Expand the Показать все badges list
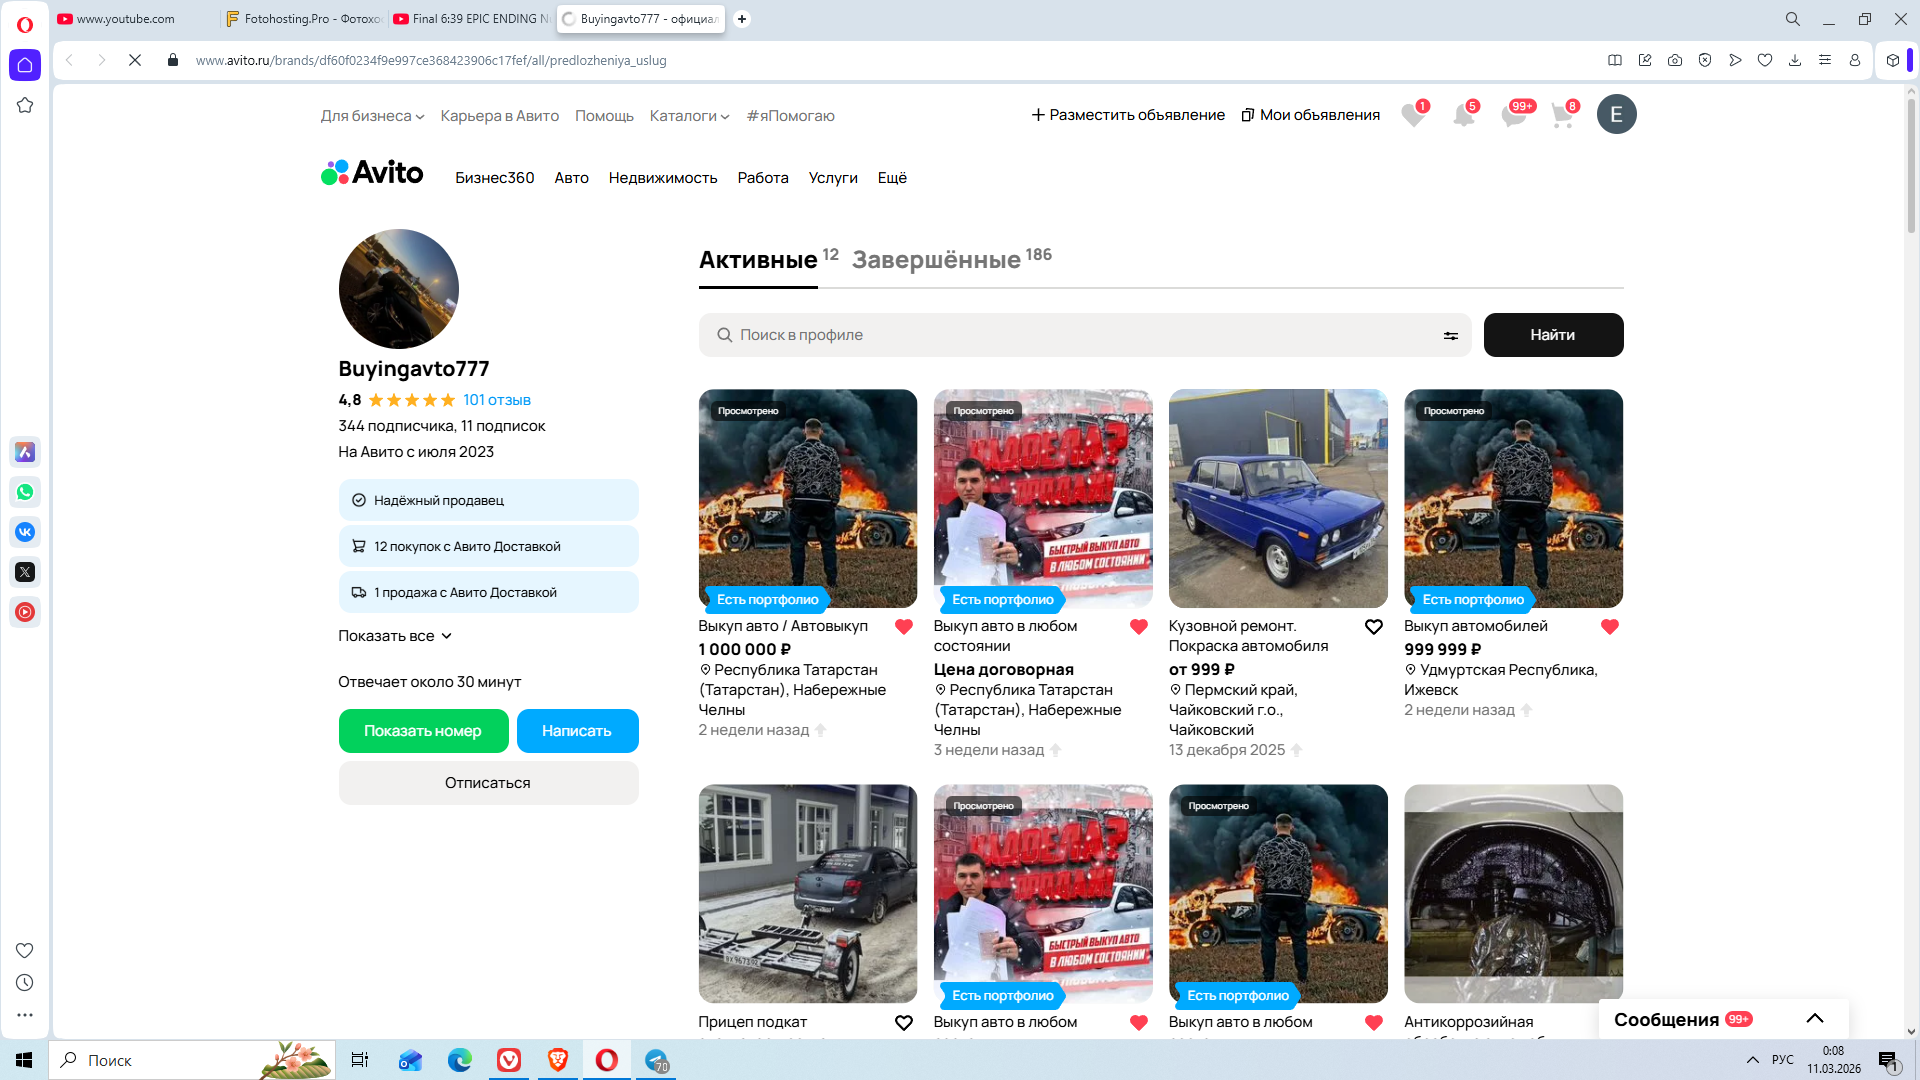The height and width of the screenshot is (1080, 1920). click(395, 636)
